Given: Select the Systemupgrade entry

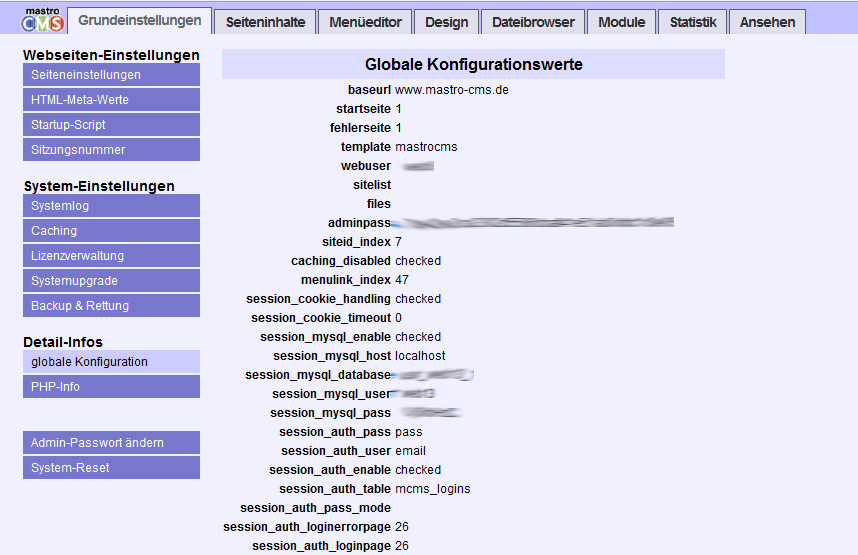Looking at the screenshot, I should click(x=111, y=281).
